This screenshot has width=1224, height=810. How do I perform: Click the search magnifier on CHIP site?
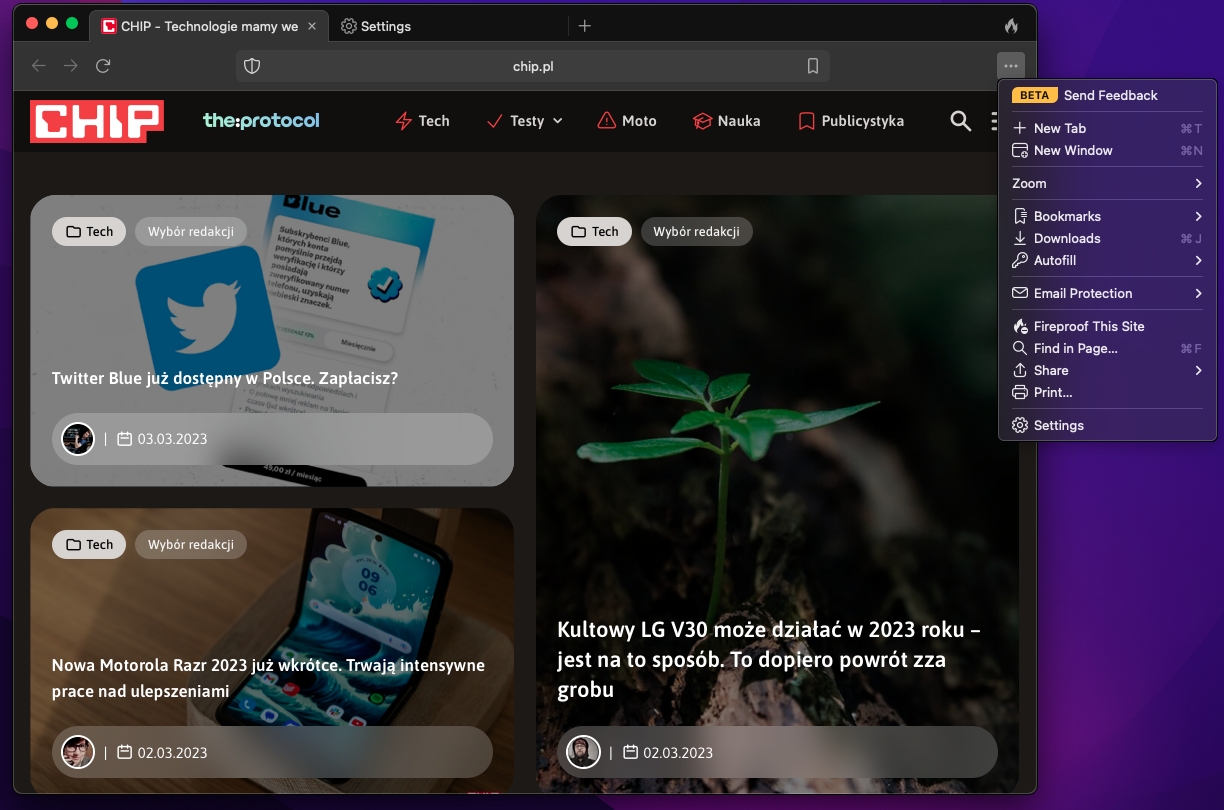coord(960,121)
